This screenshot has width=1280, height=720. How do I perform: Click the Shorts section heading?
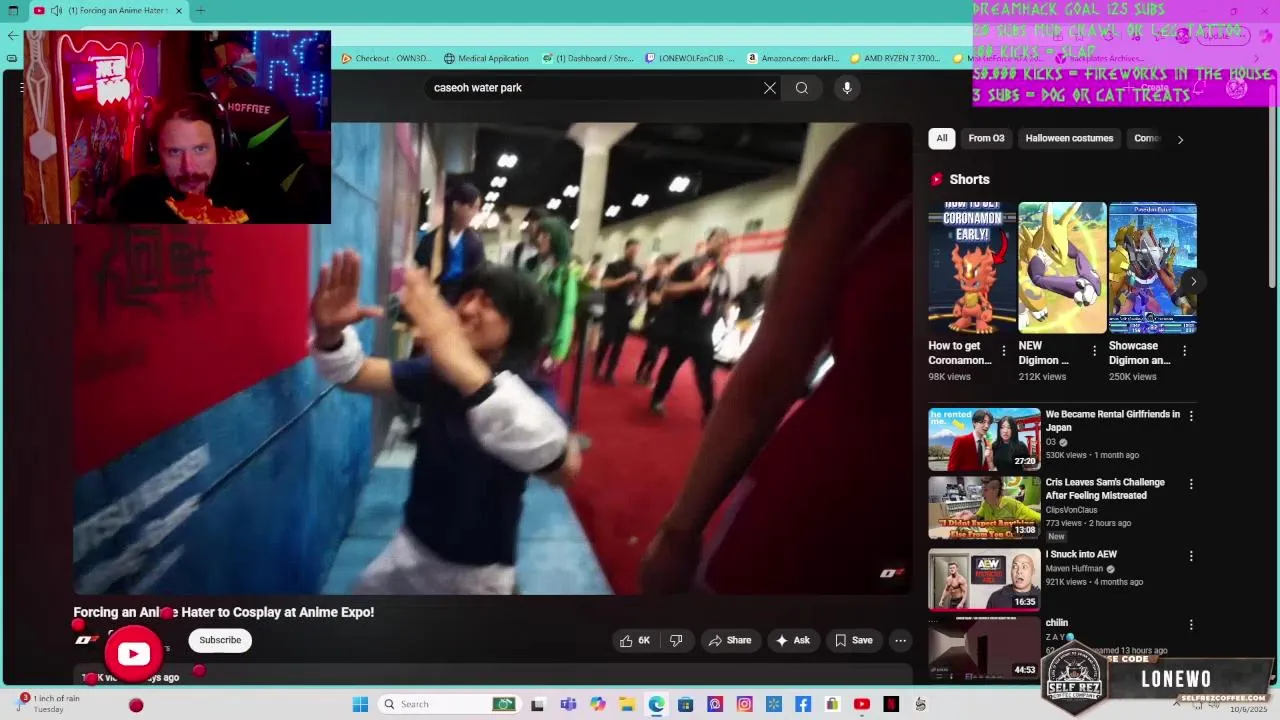pos(969,179)
